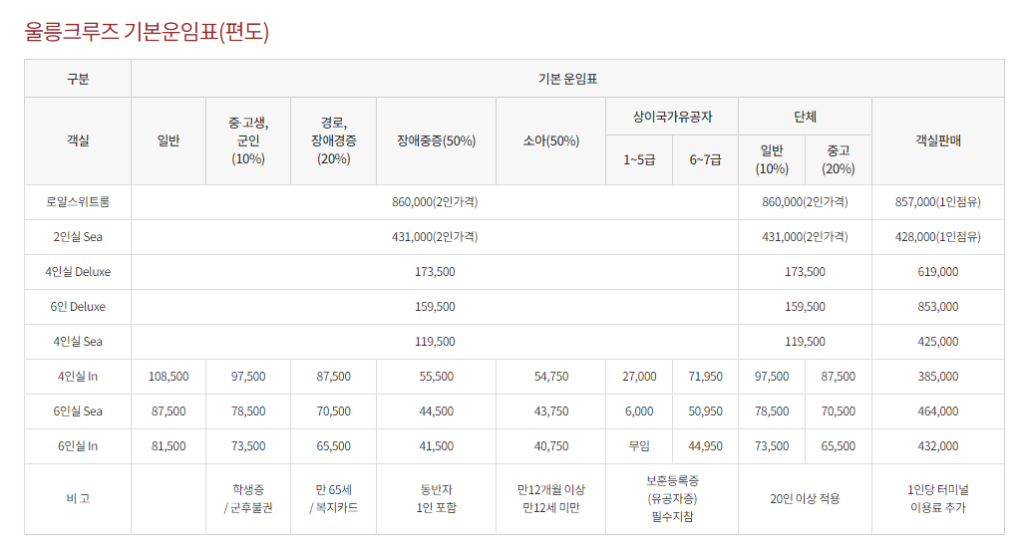Click the '학생증 / 군후불권' note

(x=248, y=499)
